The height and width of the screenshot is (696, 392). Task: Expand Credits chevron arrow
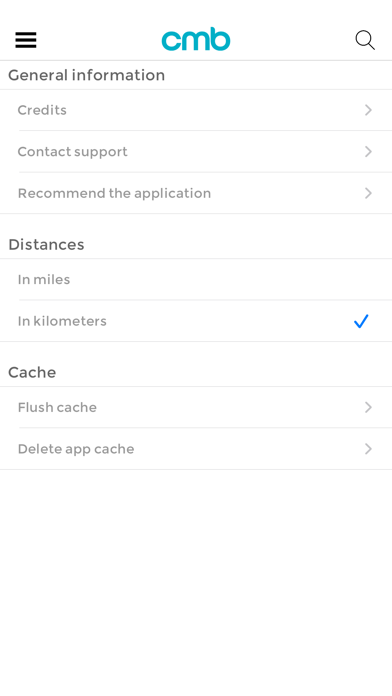368,110
